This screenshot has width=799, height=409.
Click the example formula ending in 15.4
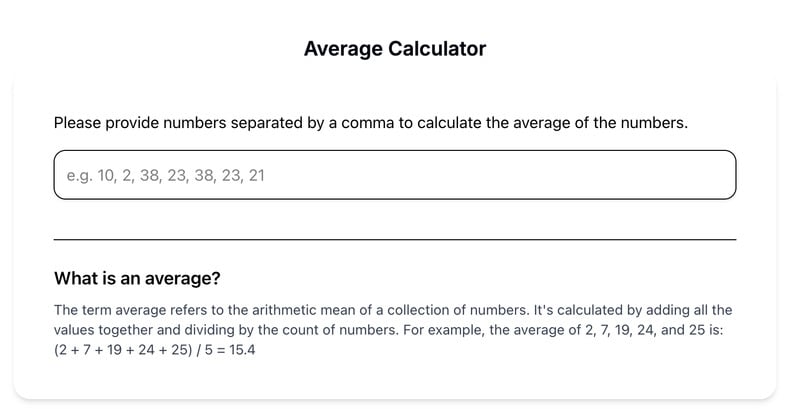[x=155, y=351]
